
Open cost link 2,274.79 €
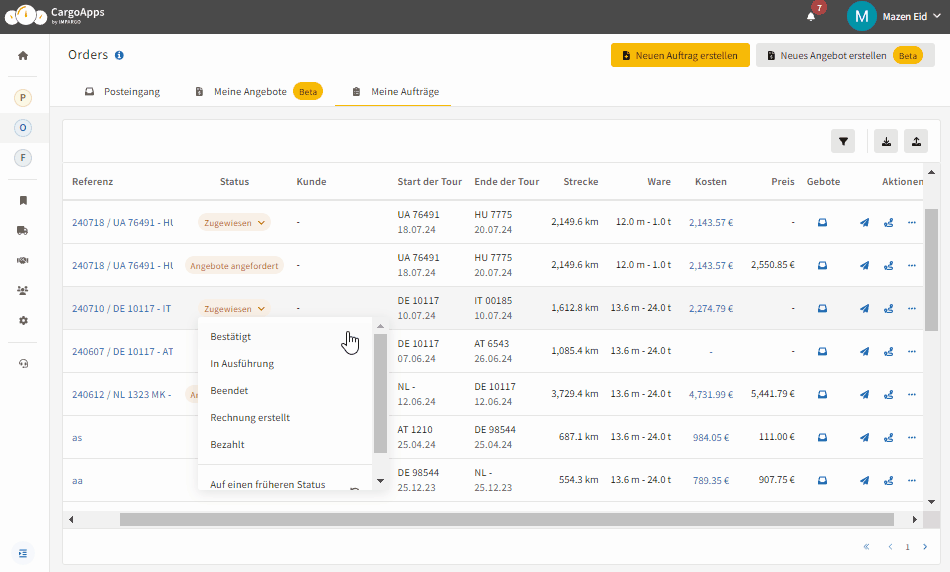(711, 308)
